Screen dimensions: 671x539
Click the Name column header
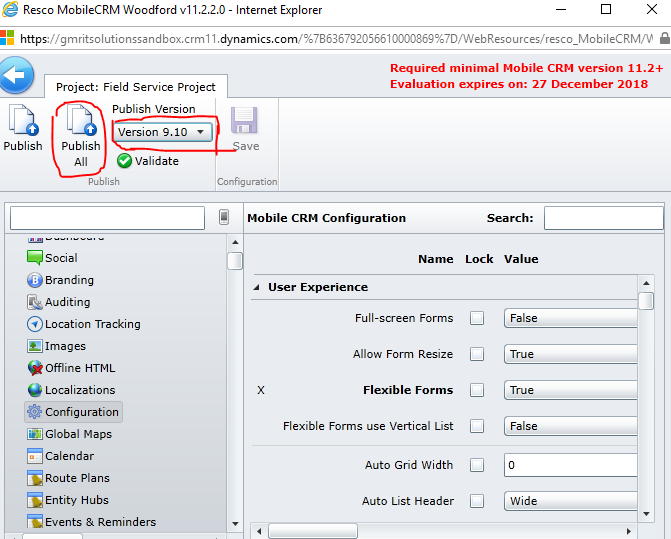coord(436,259)
